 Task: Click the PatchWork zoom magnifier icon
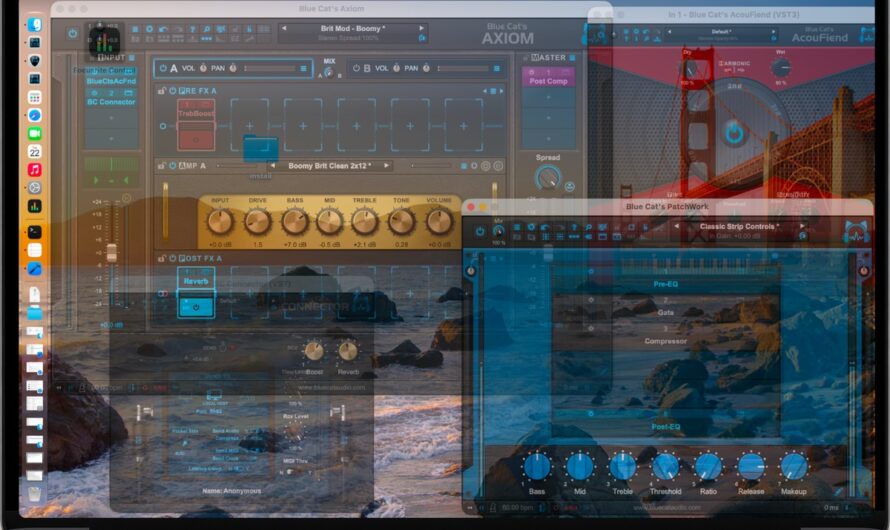(x=588, y=227)
